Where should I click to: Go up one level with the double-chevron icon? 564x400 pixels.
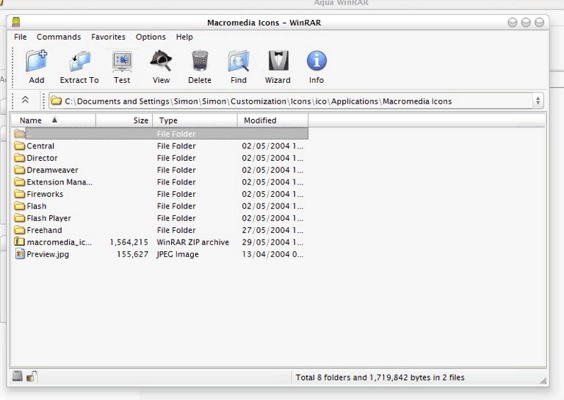(25, 100)
